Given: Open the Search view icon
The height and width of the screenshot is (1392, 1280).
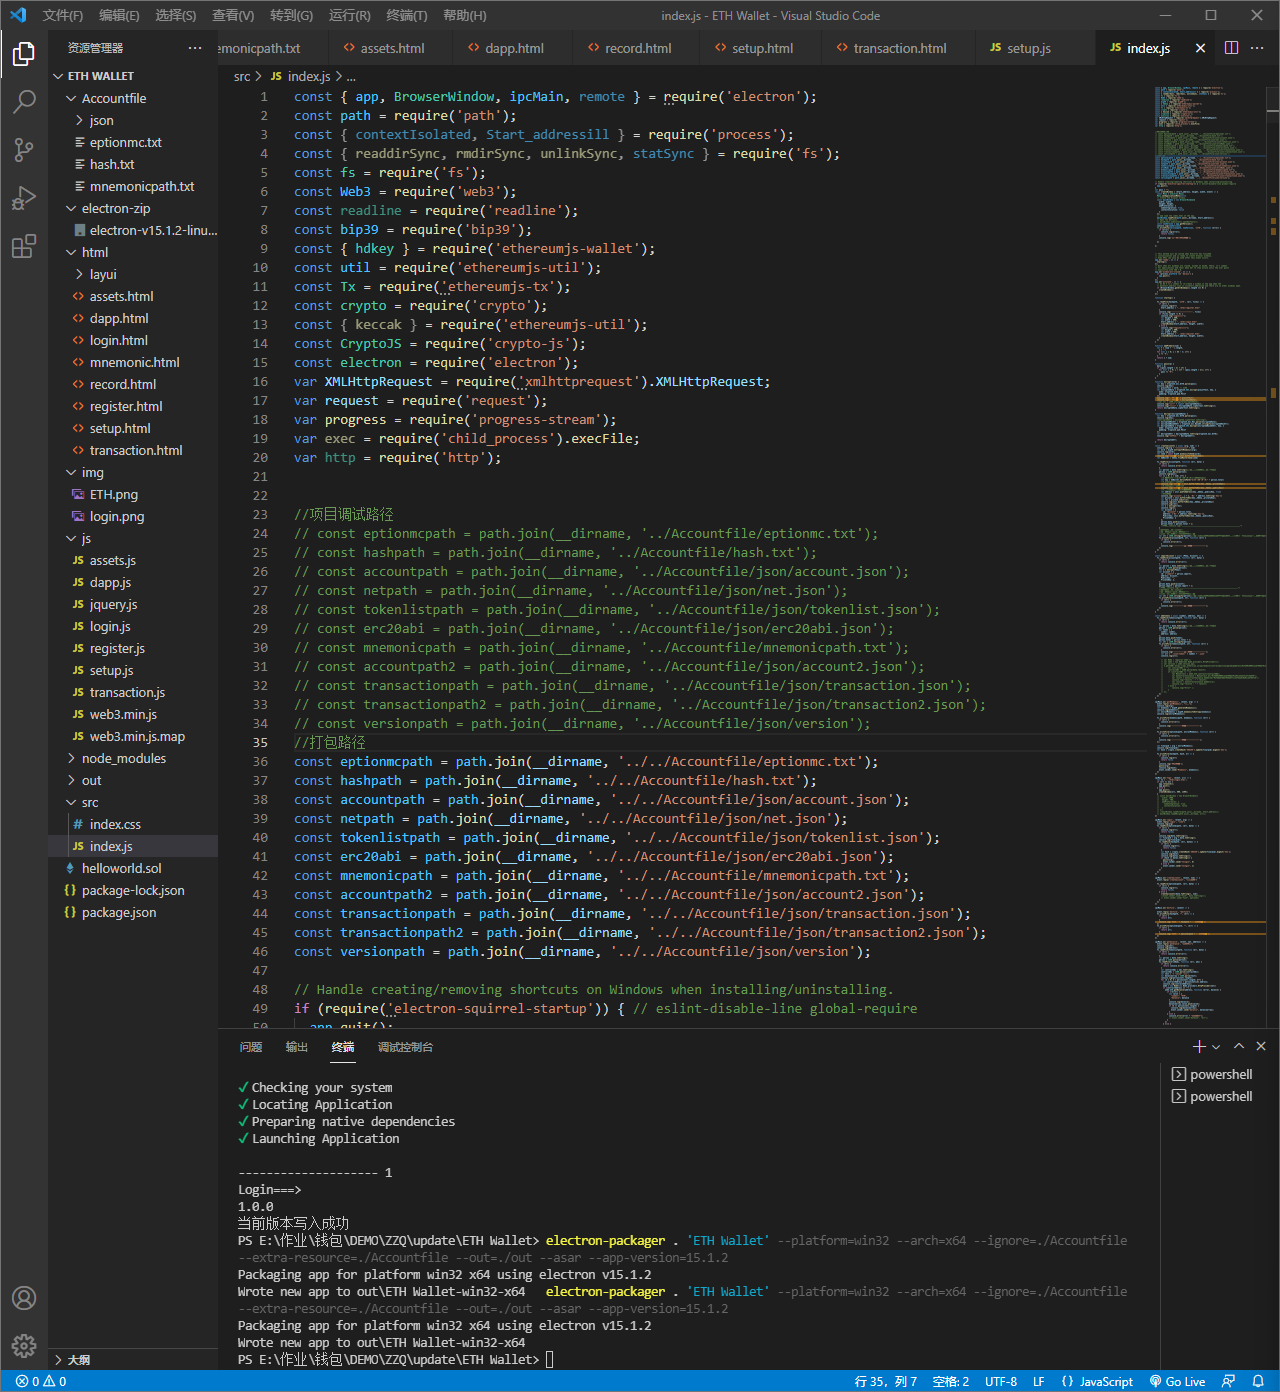Looking at the screenshot, I should coord(24,102).
